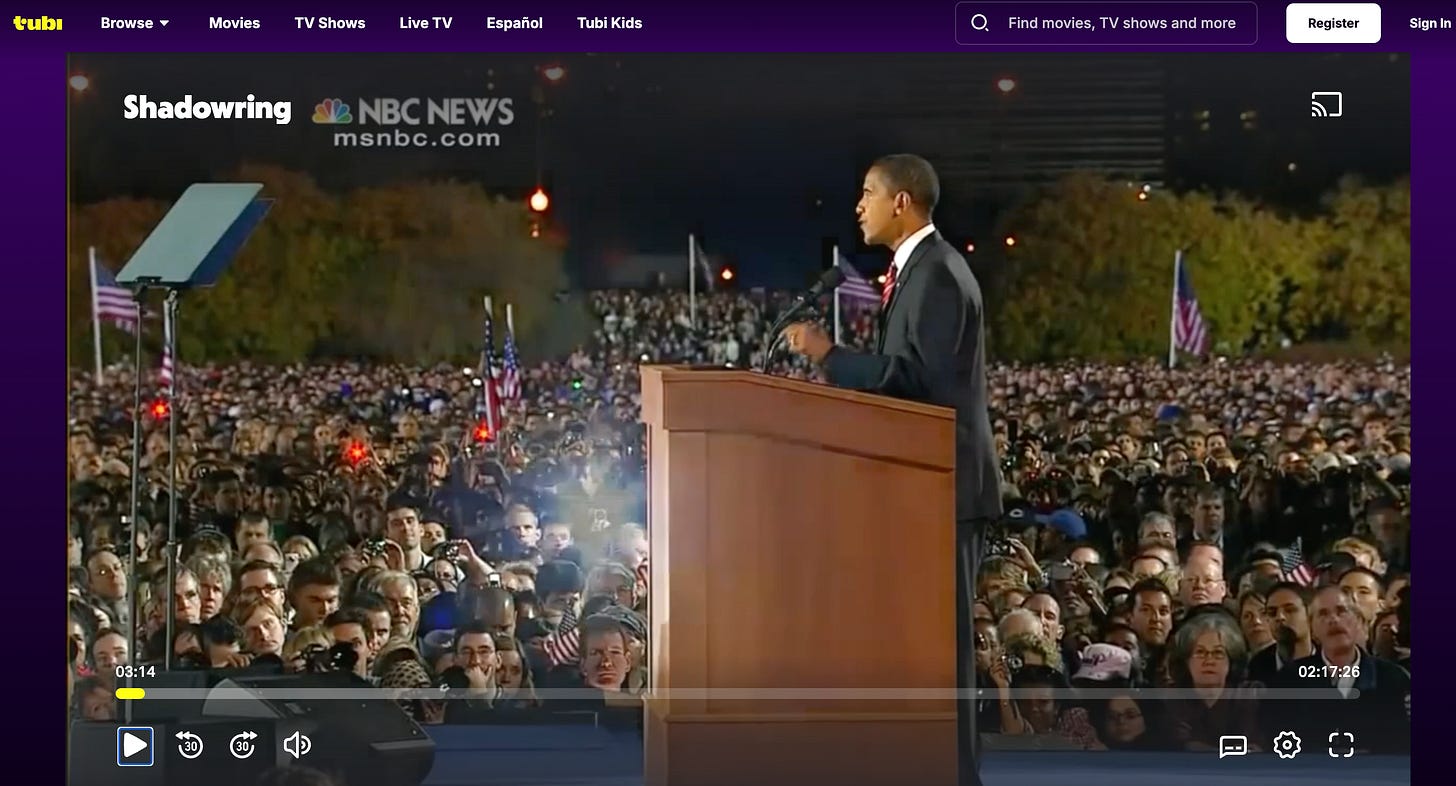Click the video progress bar
The image size is (1456, 786).
(x=738, y=693)
